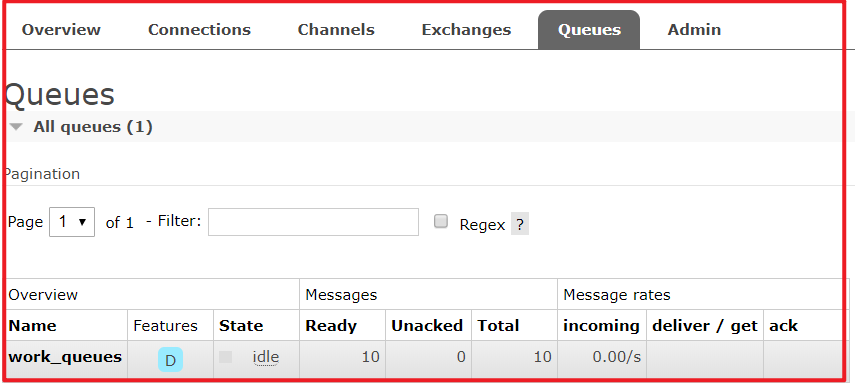
Task: Sort by the Unacked column header
Action: coord(427,326)
